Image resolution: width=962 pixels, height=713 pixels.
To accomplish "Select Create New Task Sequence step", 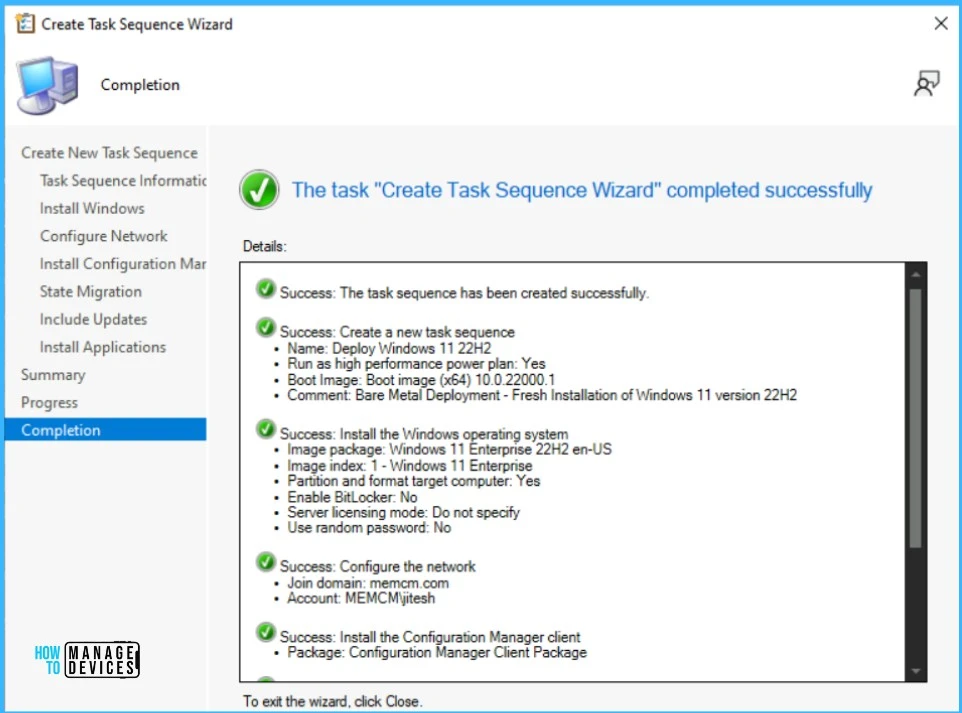I will point(109,153).
